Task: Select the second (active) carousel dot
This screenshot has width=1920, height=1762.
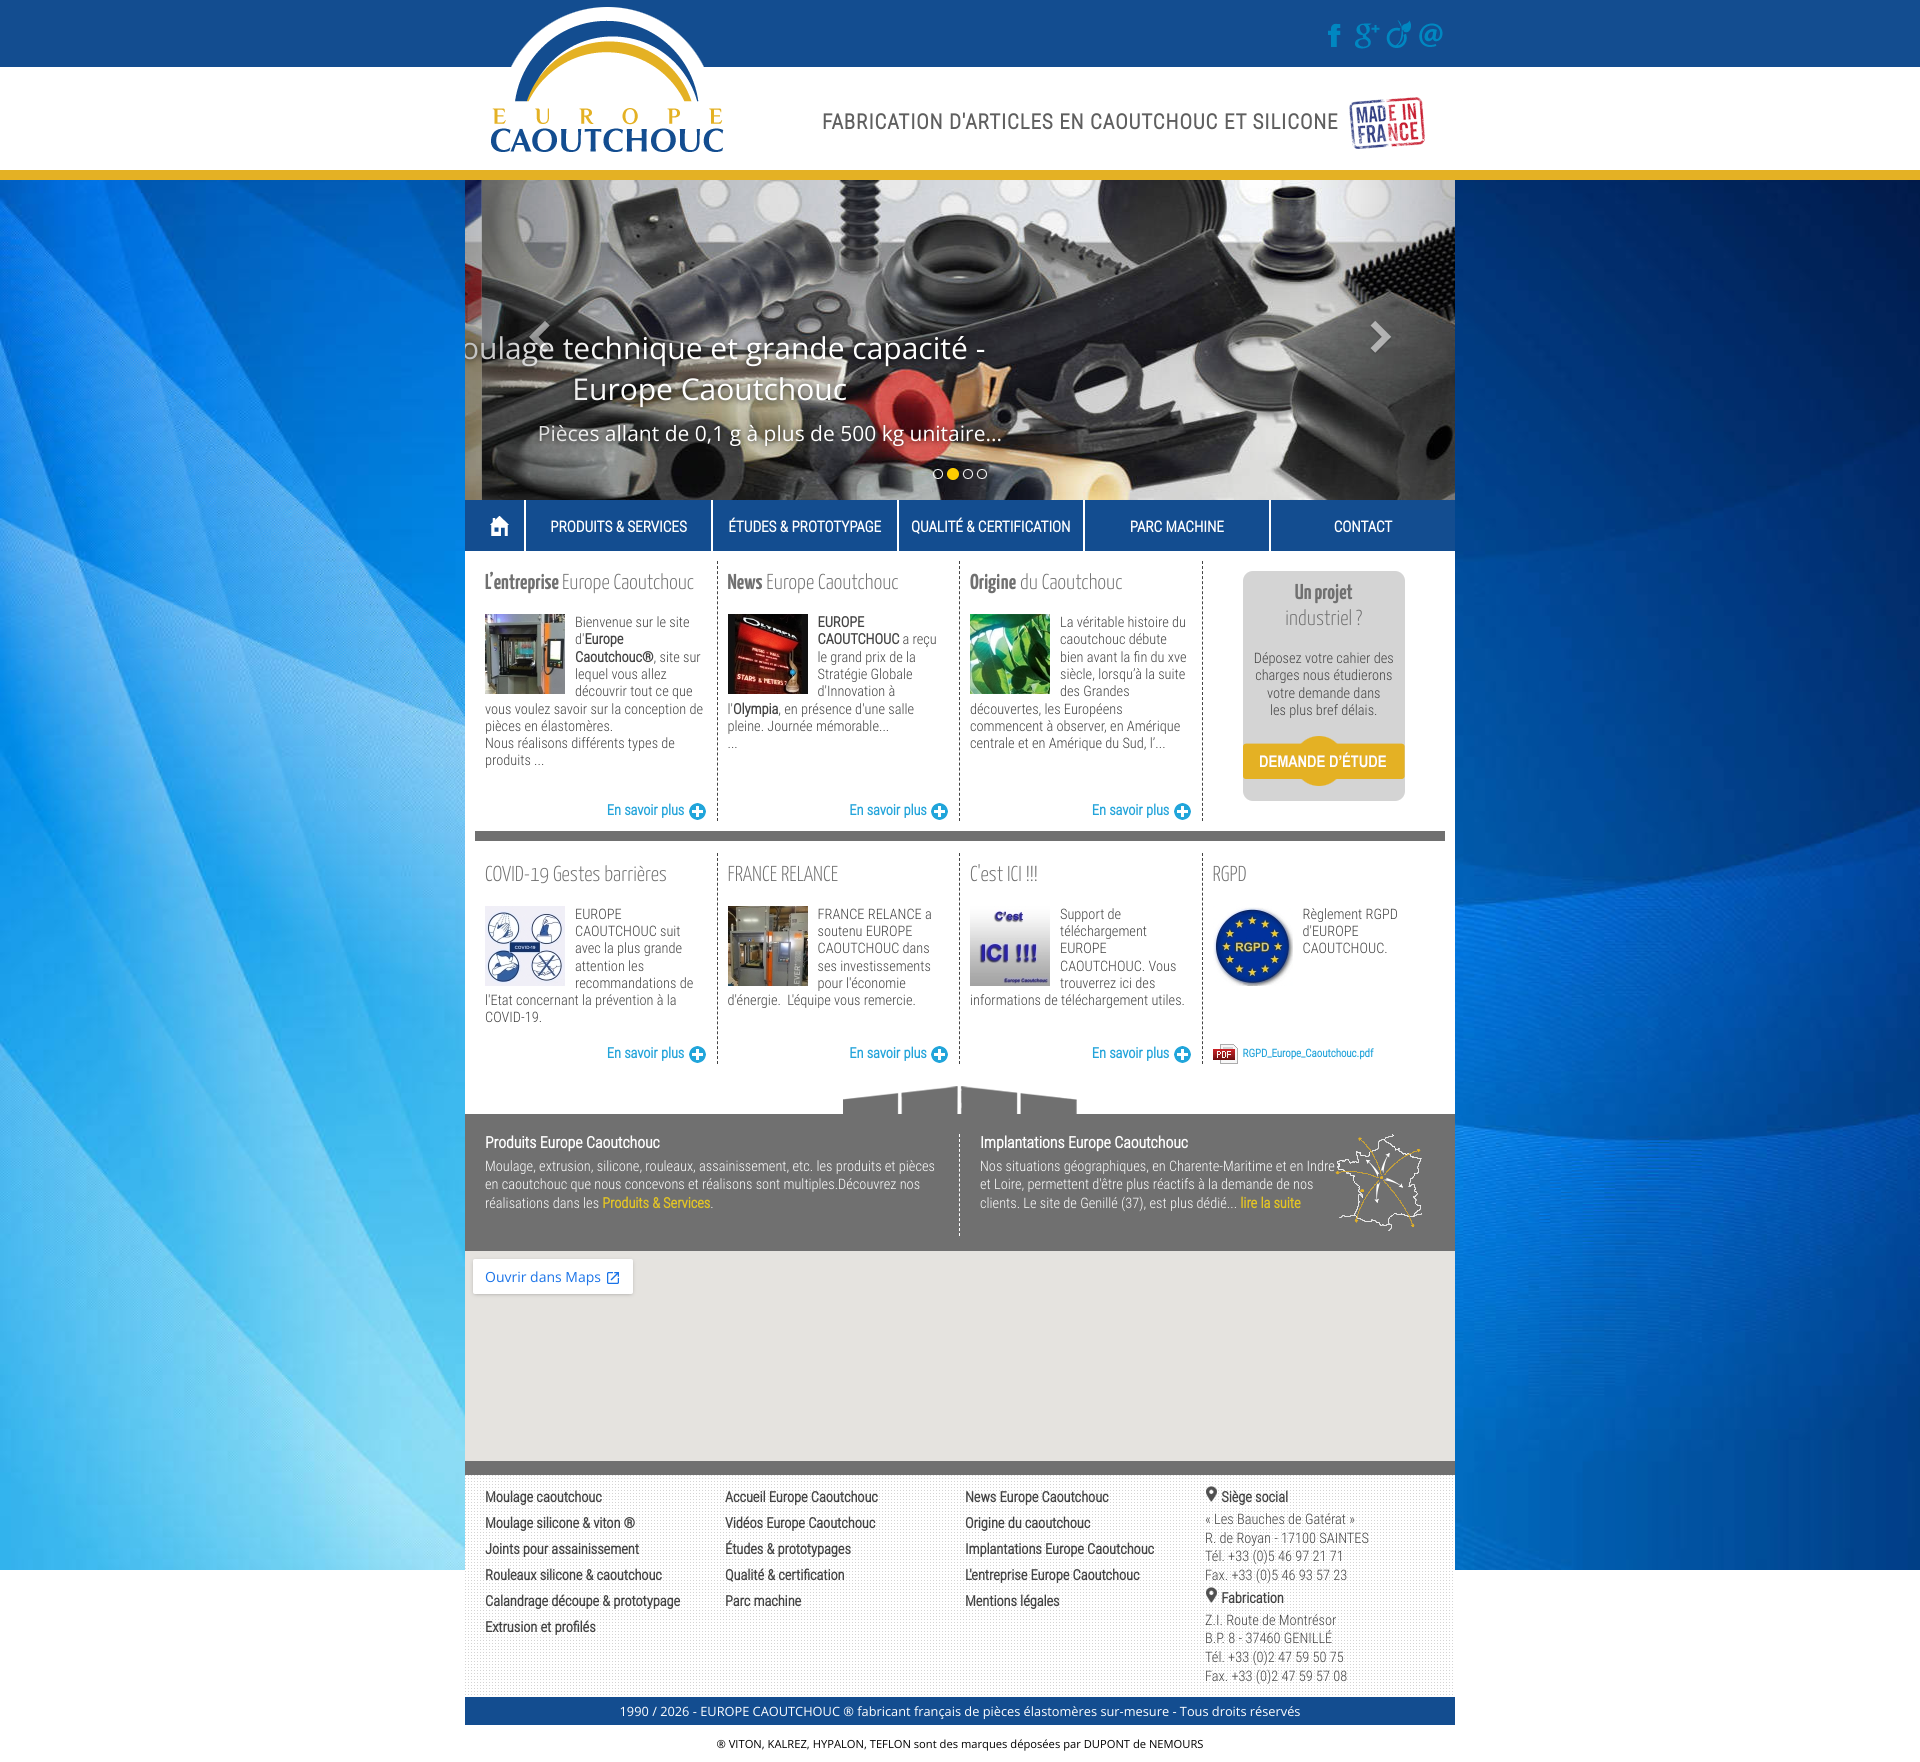Action: click(x=953, y=474)
